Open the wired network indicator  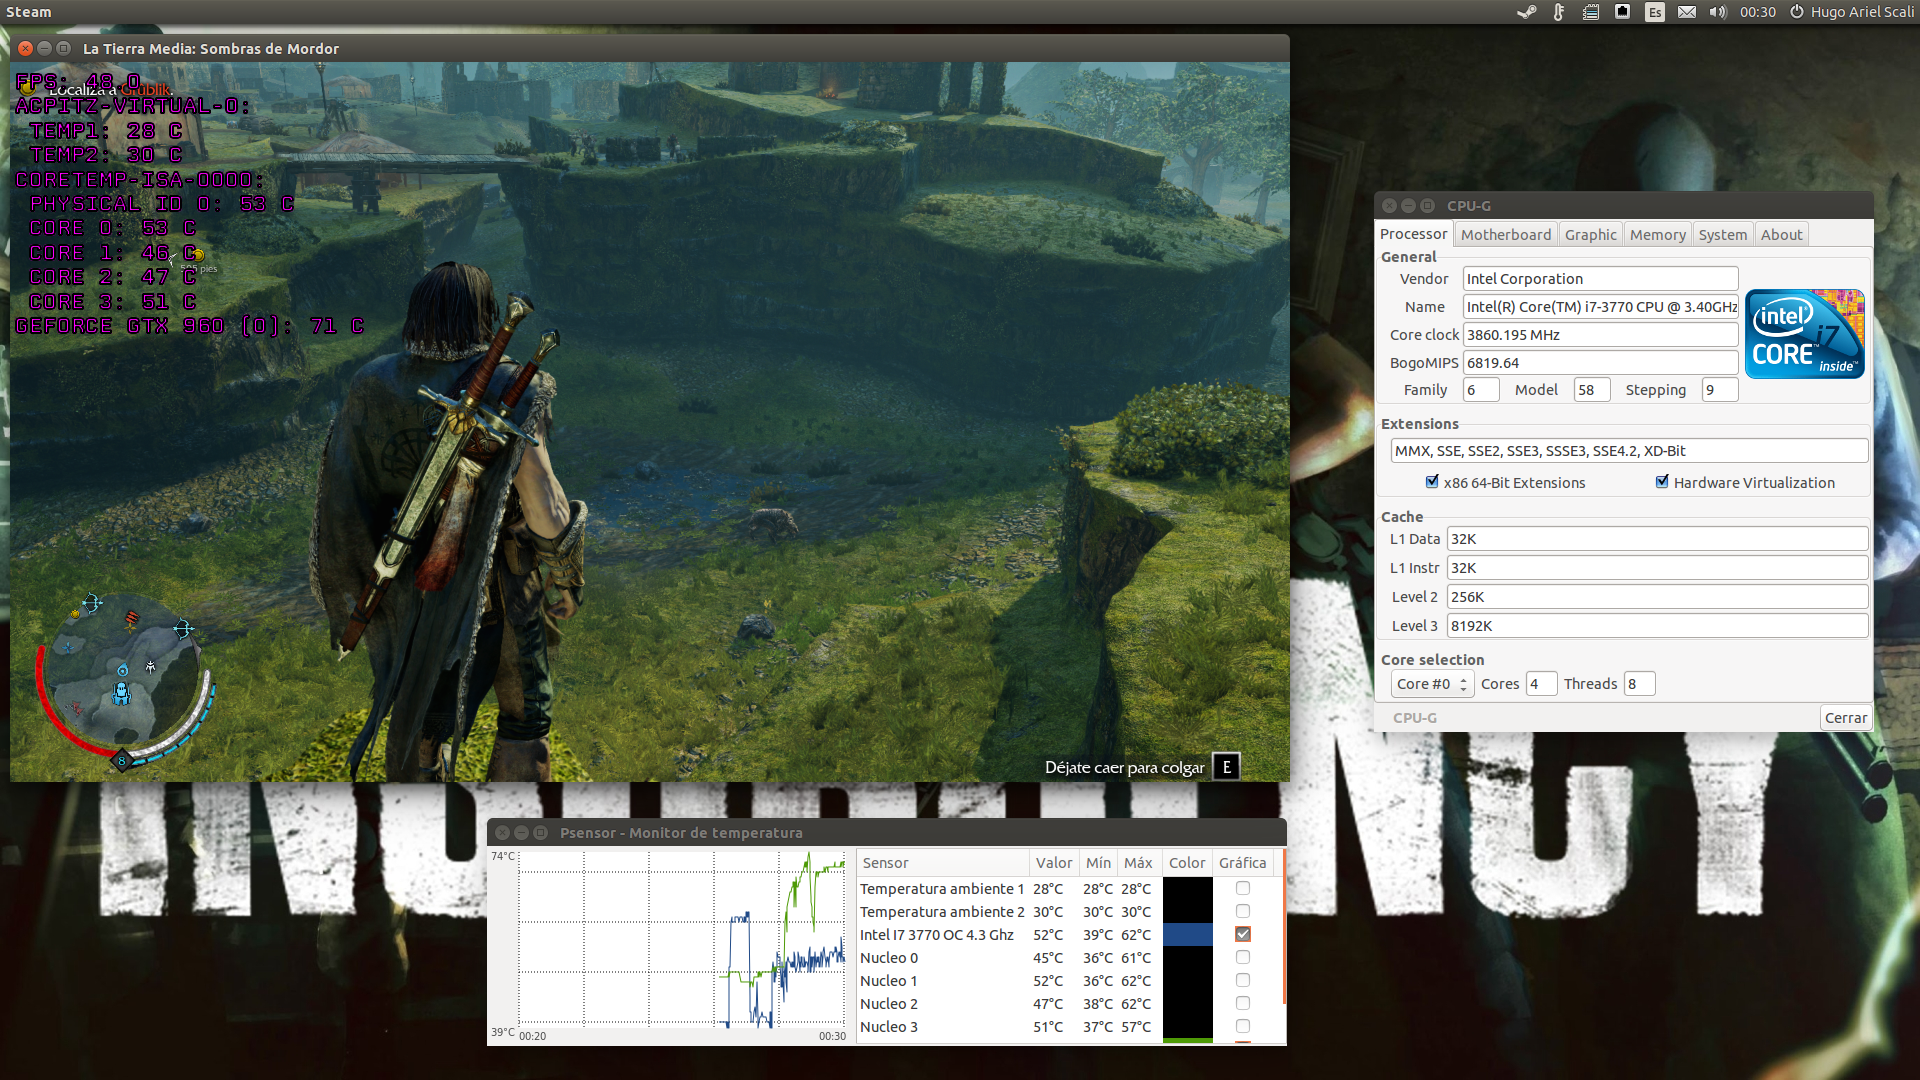point(1623,12)
